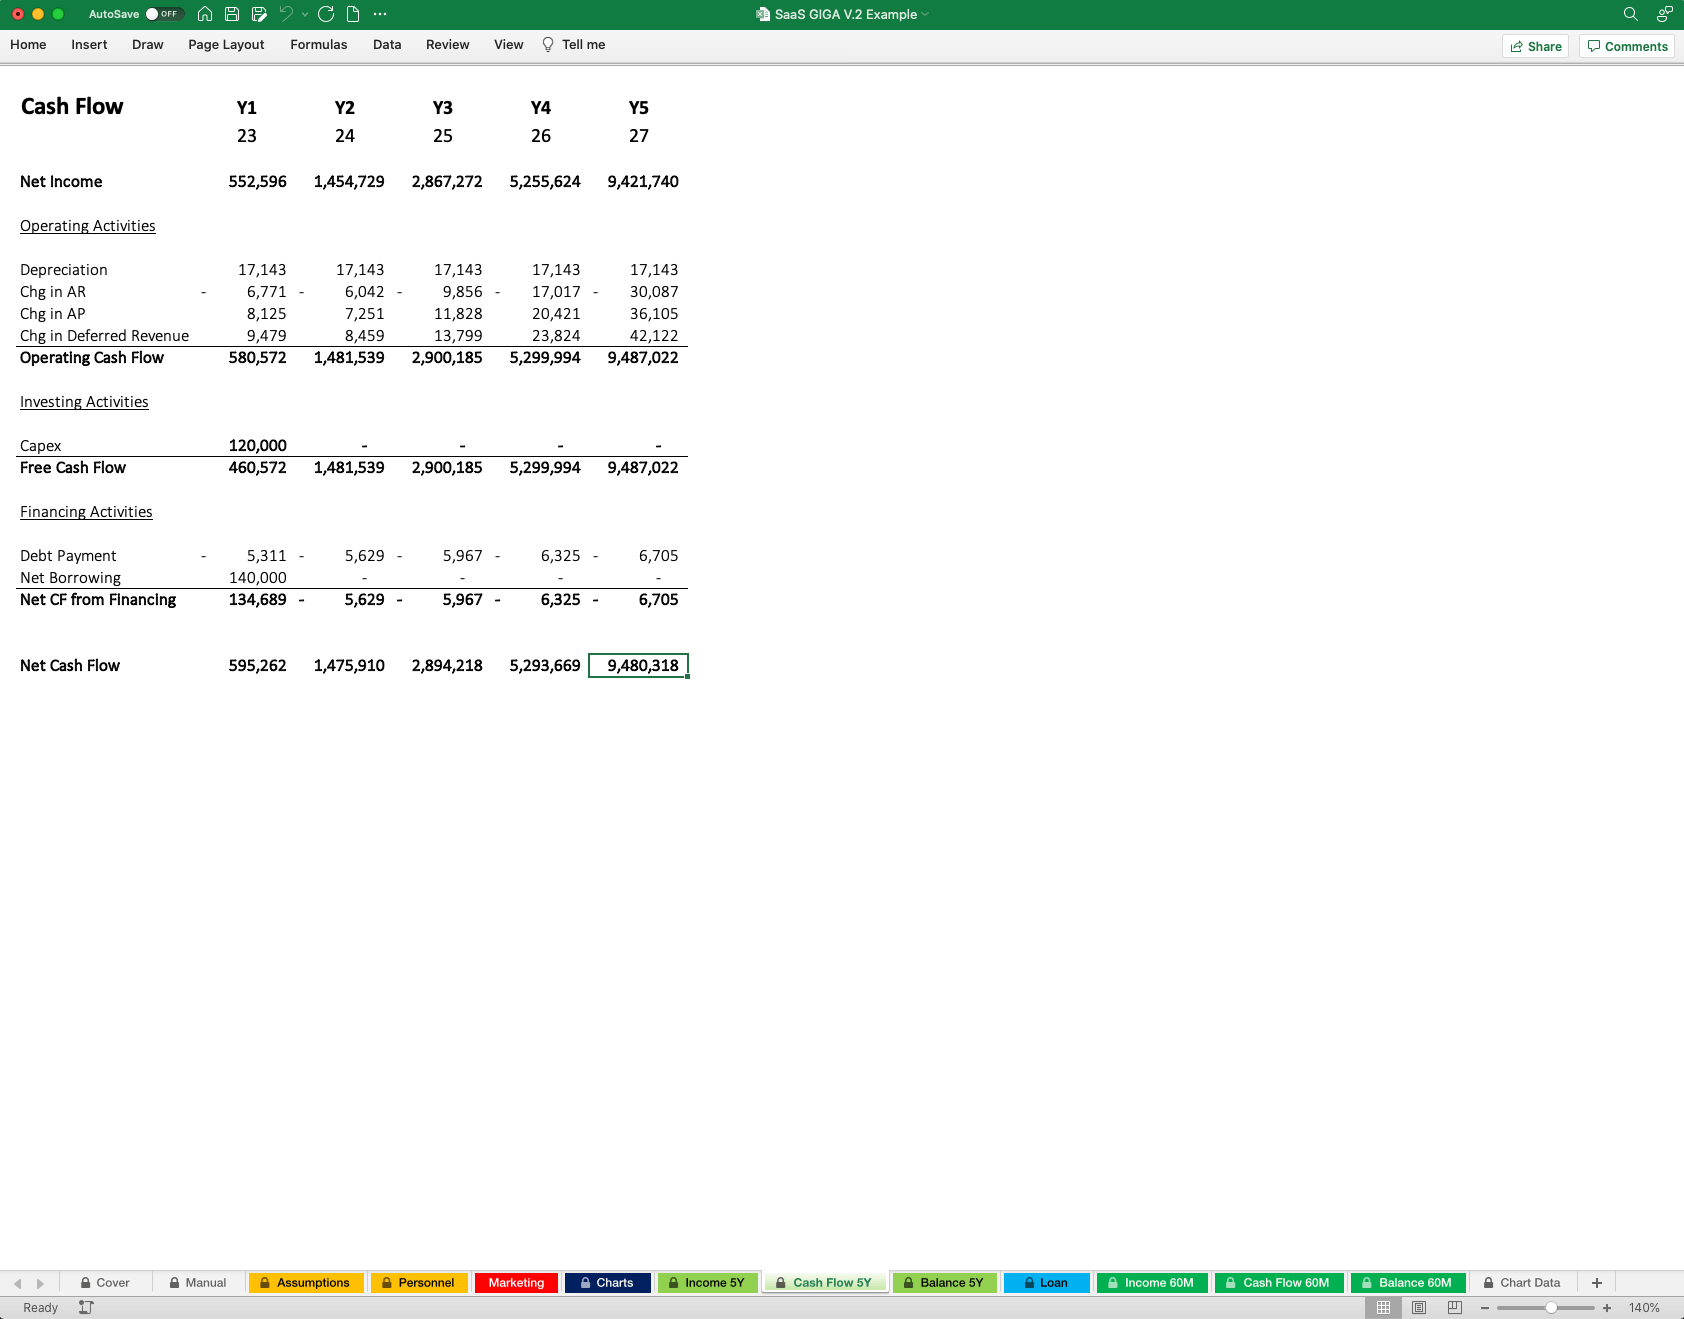Click the next sheet arrow
This screenshot has height=1319, width=1684.
(40, 1283)
